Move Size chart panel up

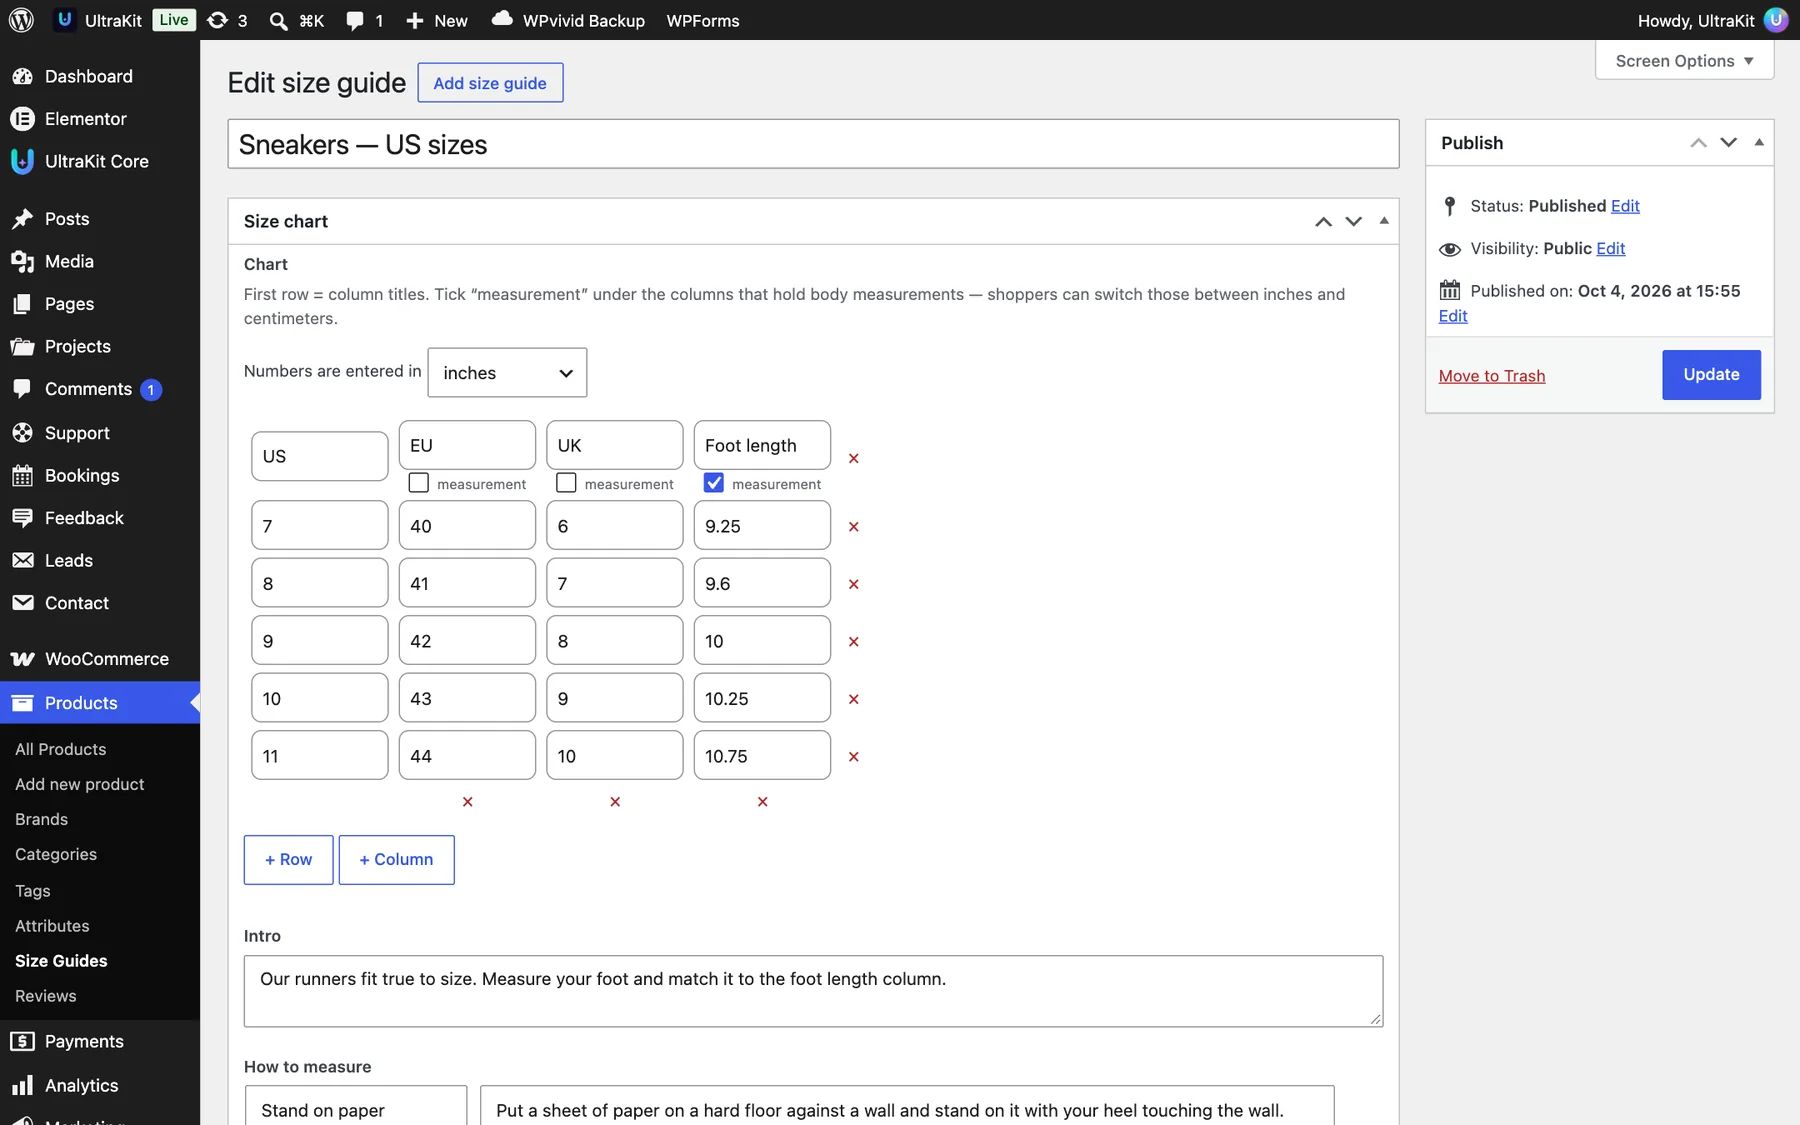[1323, 221]
